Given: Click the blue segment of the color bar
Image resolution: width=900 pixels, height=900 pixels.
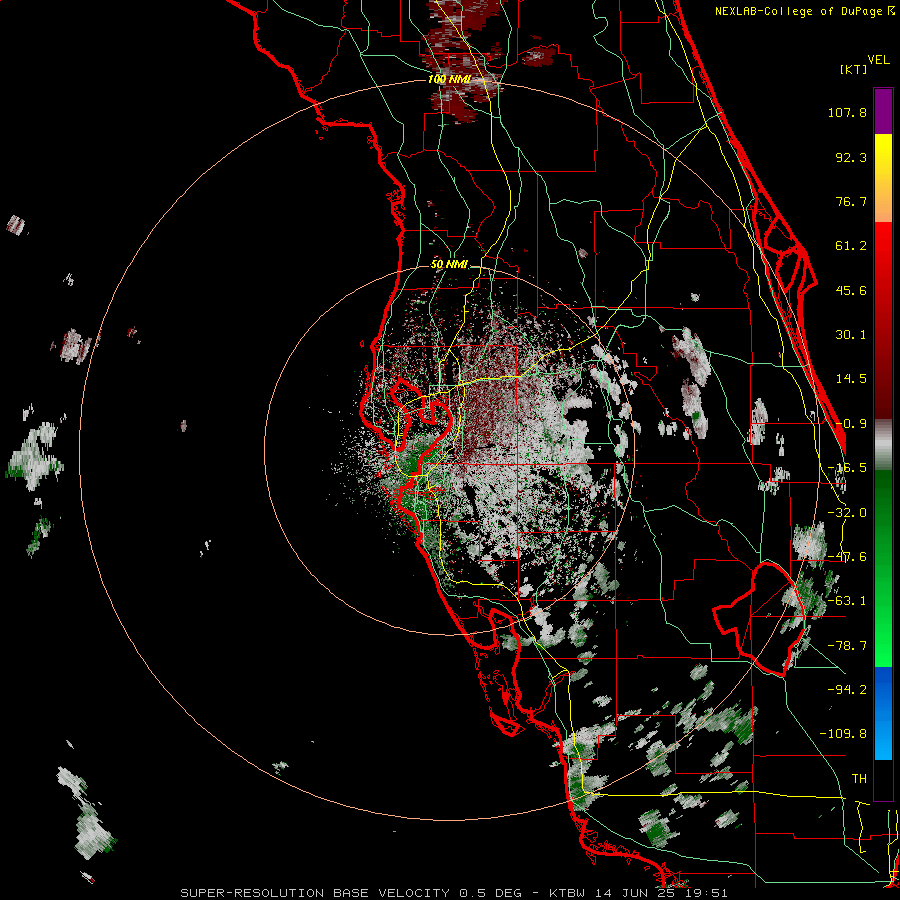Looking at the screenshot, I should (883, 713).
